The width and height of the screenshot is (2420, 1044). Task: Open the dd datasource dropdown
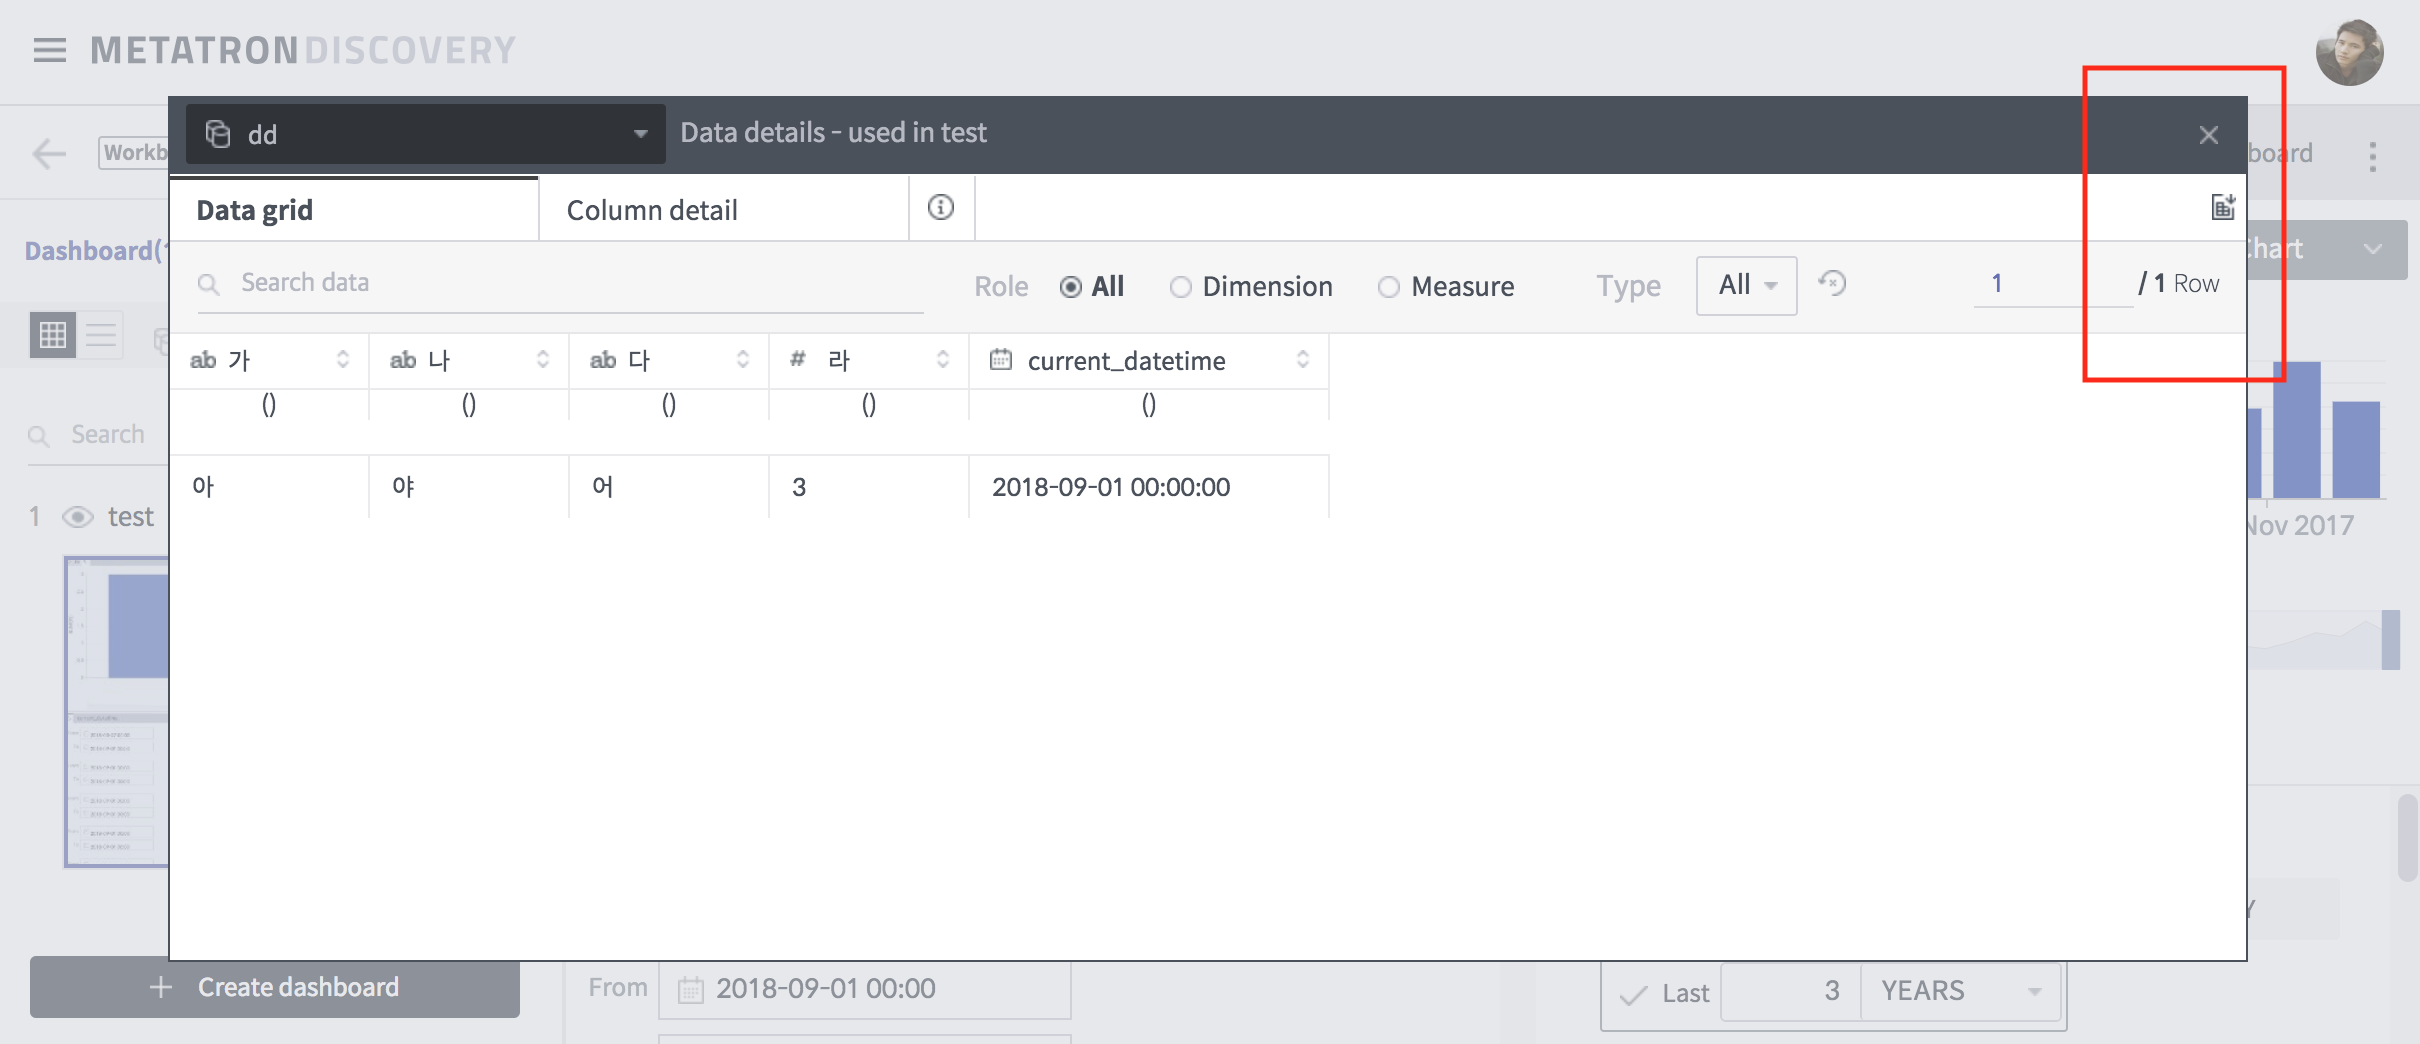pyautogui.click(x=641, y=133)
